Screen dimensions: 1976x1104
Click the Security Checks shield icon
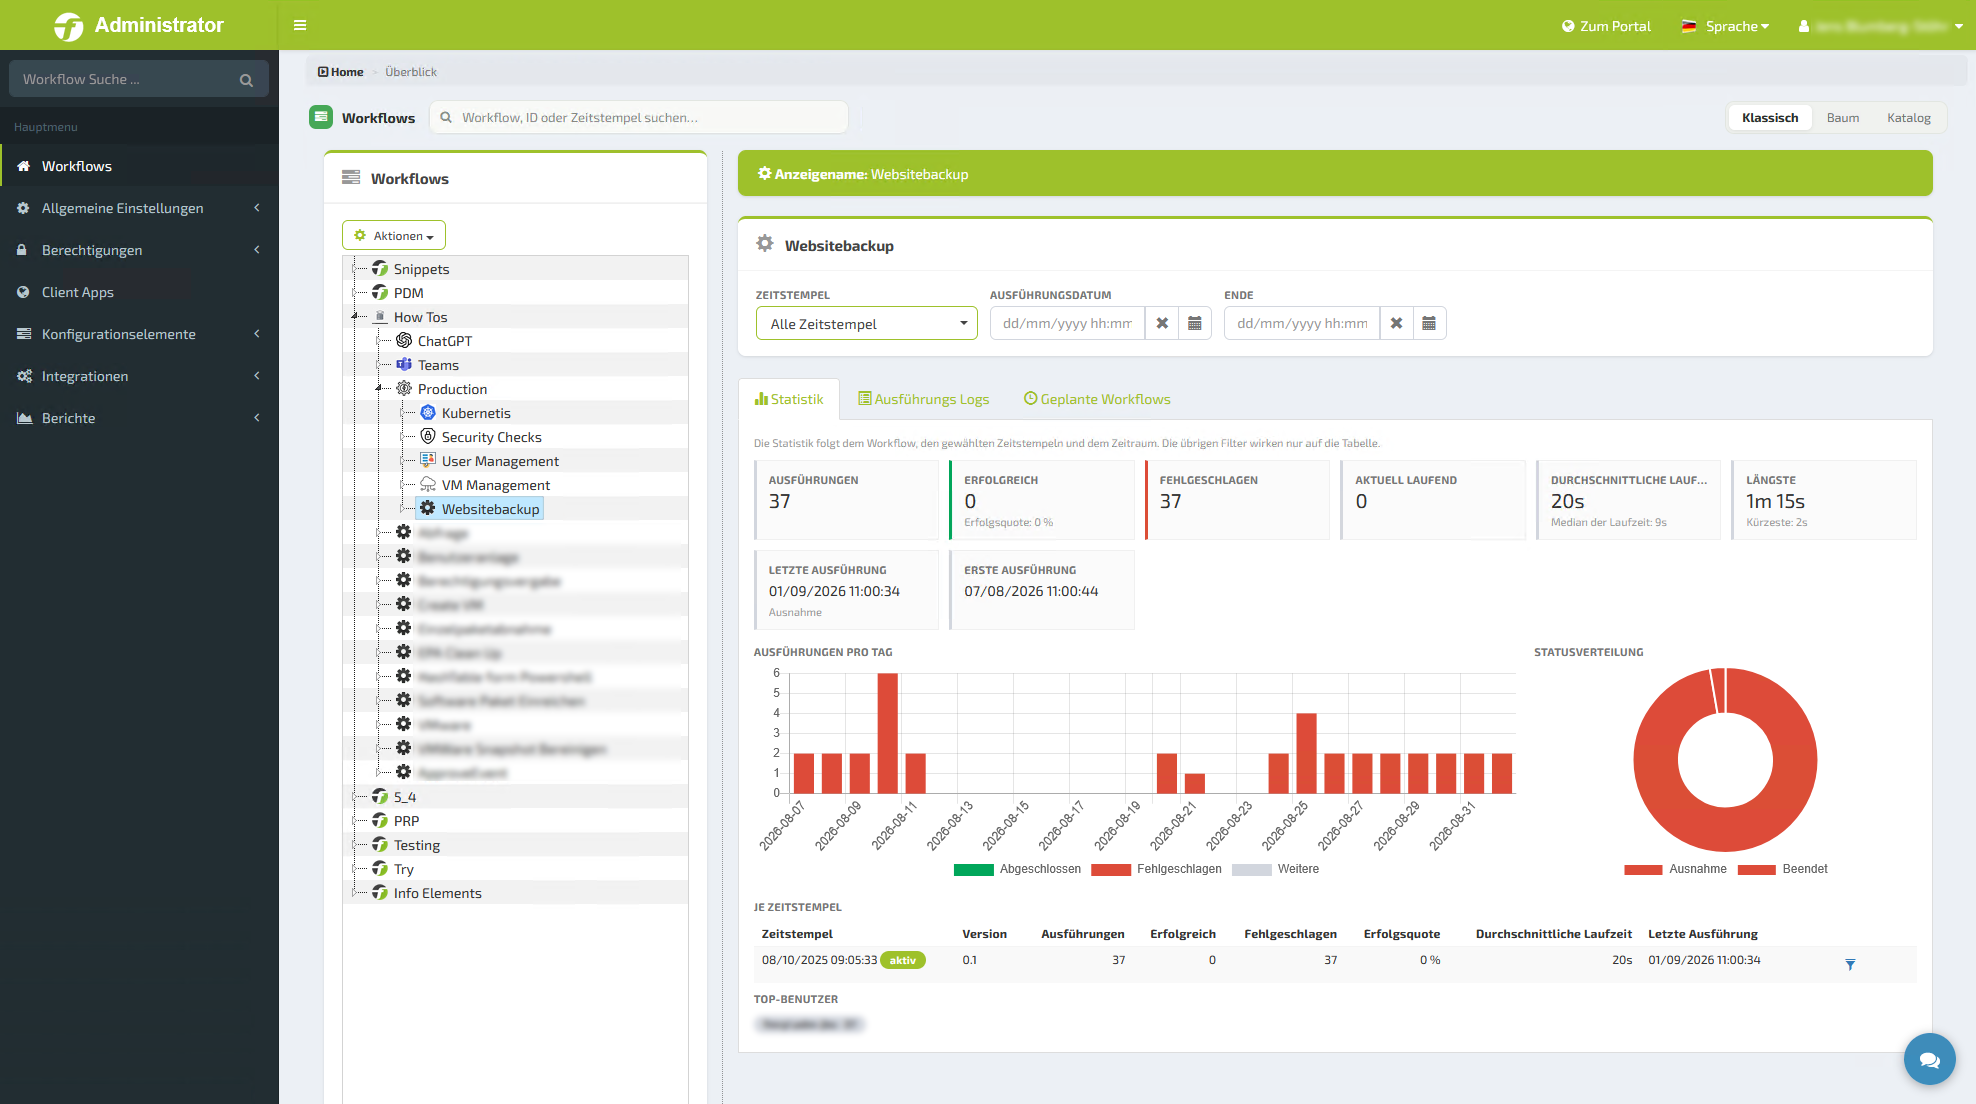pos(428,436)
